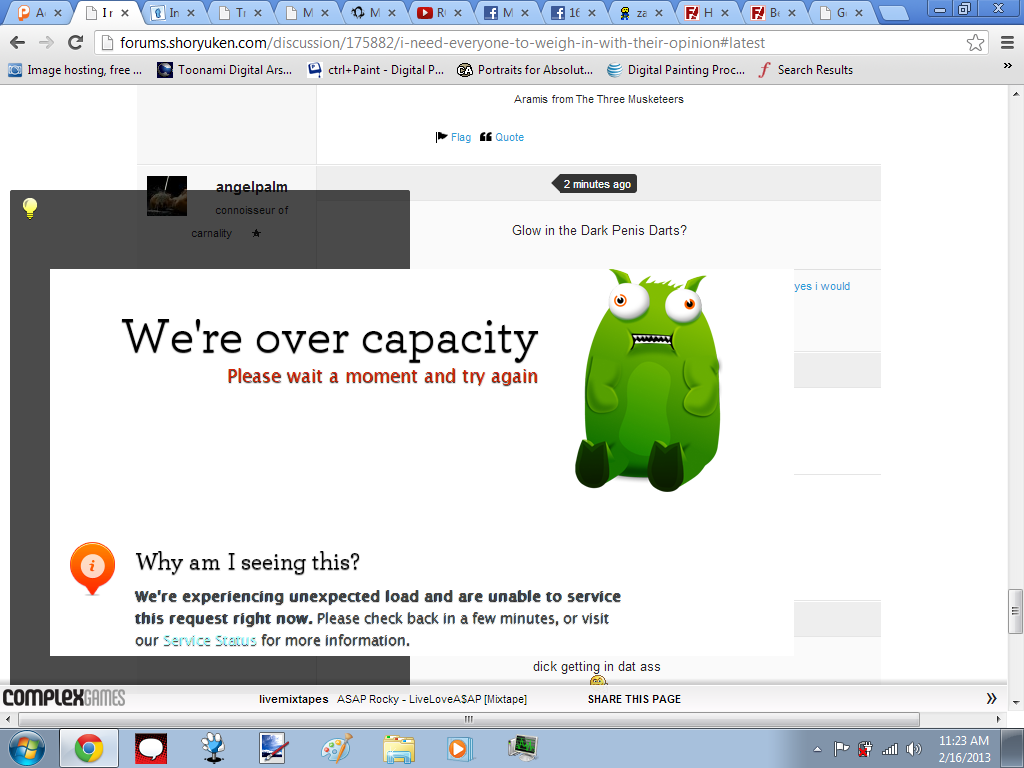Close the active forum tab

125,12
